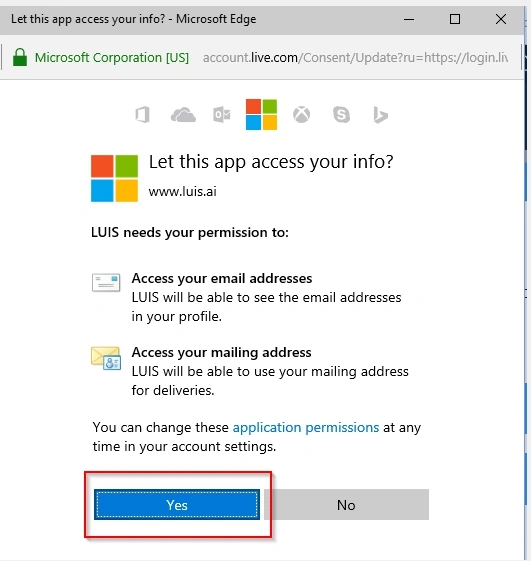Maximize the Microsoft Edge consent window
The width and height of the screenshot is (531, 561).
[455, 19]
